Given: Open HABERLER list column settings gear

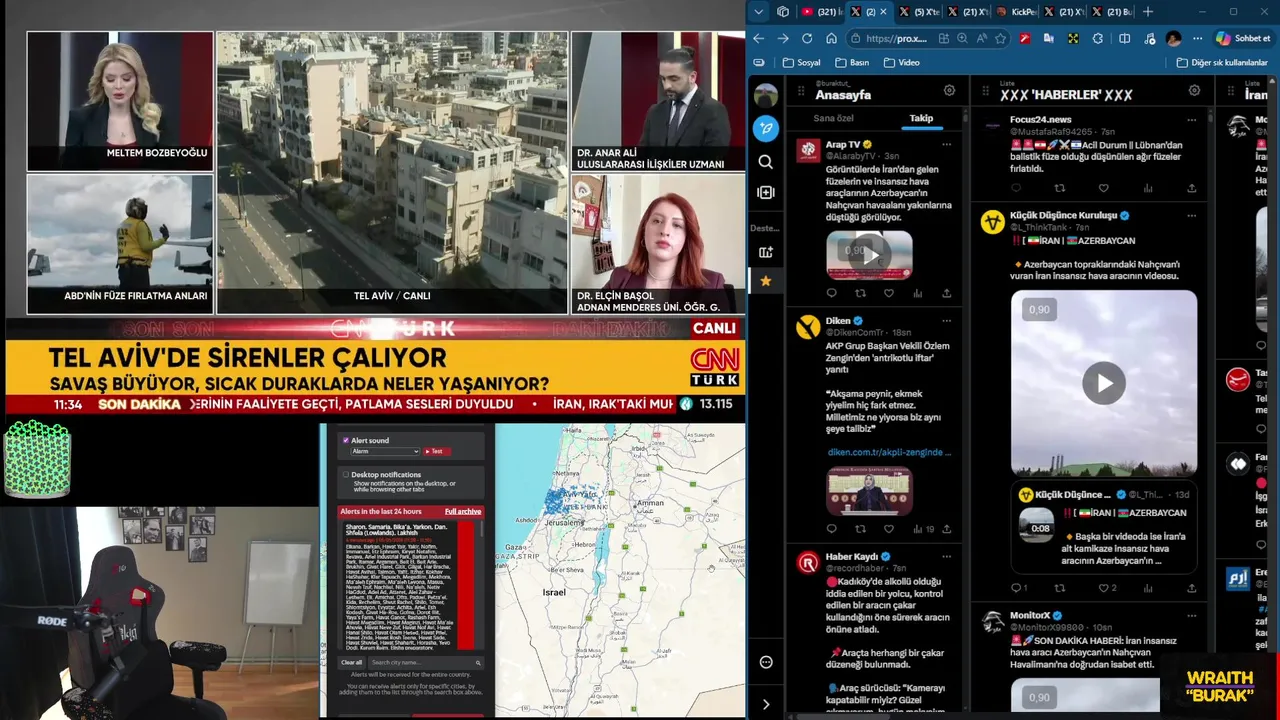Looking at the screenshot, I should pyautogui.click(x=1194, y=90).
